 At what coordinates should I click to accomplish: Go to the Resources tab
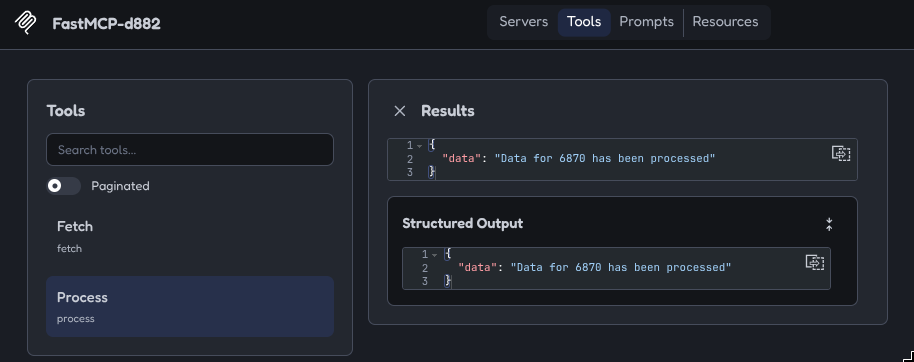point(725,22)
